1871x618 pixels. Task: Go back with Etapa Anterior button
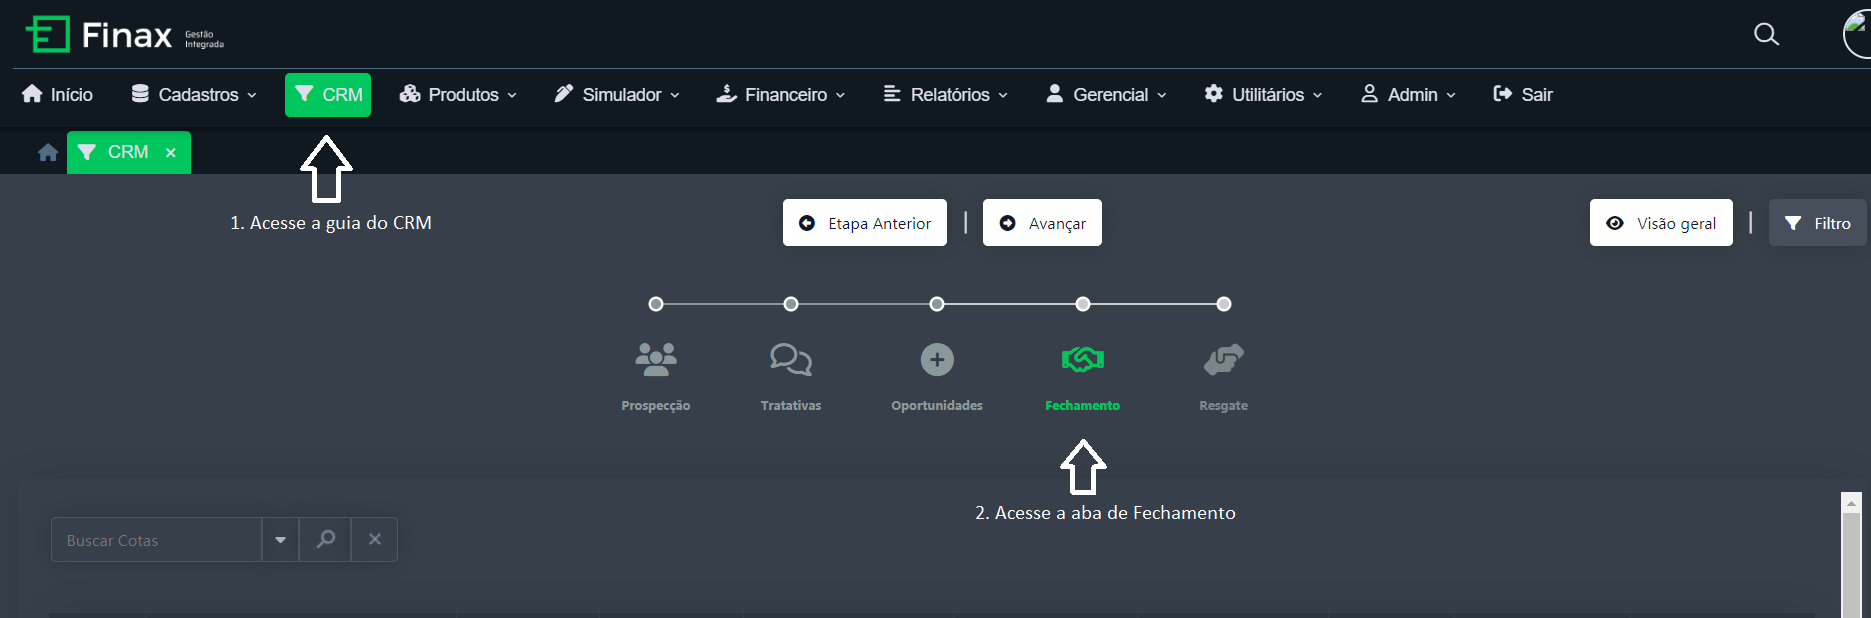(864, 223)
